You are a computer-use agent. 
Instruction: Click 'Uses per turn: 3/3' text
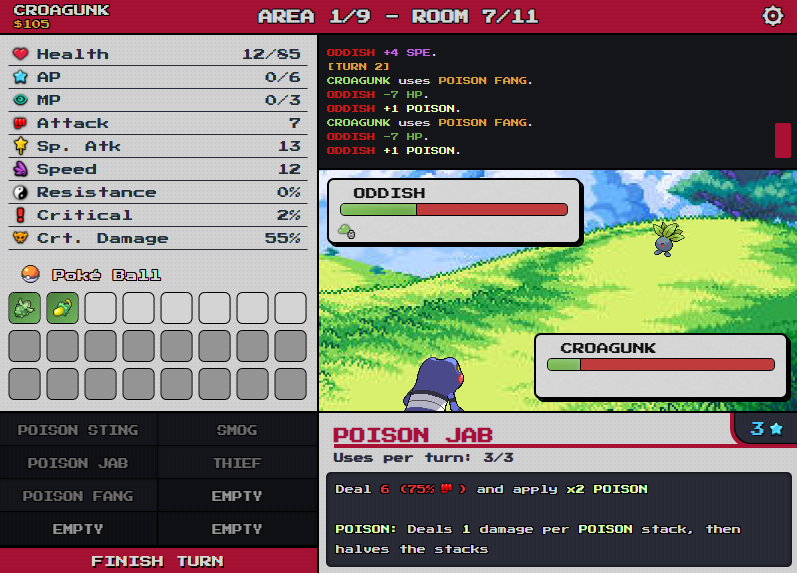click(x=423, y=458)
